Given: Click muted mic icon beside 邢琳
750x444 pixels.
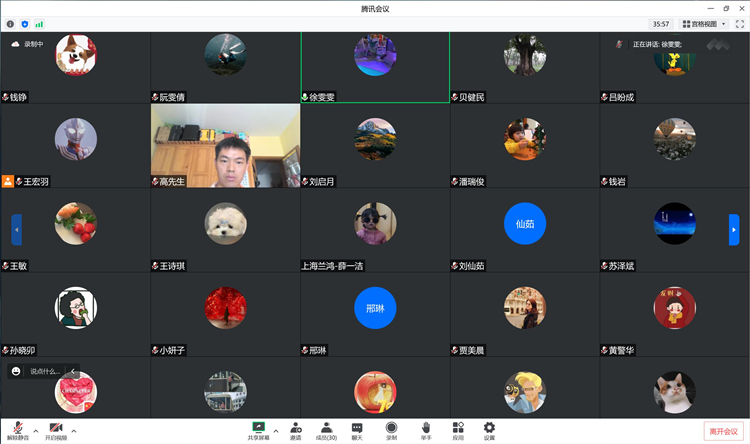Looking at the screenshot, I should point(305,350).
